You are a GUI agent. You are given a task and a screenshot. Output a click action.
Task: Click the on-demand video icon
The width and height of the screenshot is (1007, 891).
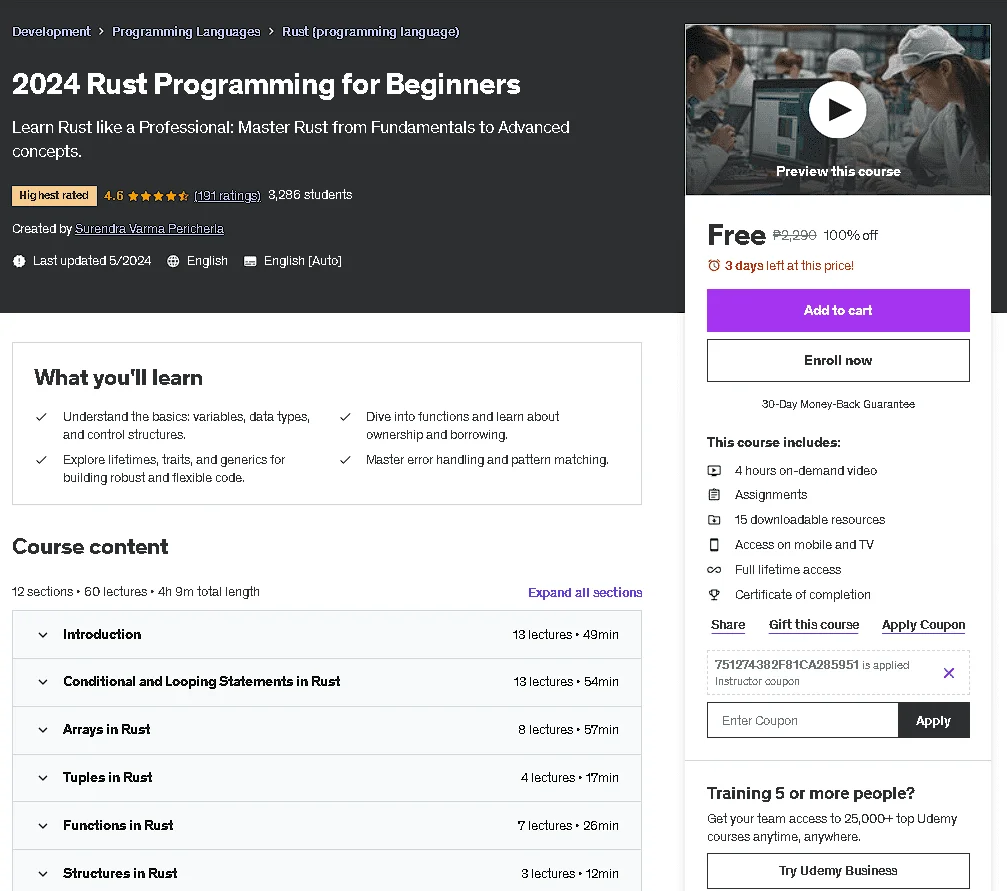(714, 470)
